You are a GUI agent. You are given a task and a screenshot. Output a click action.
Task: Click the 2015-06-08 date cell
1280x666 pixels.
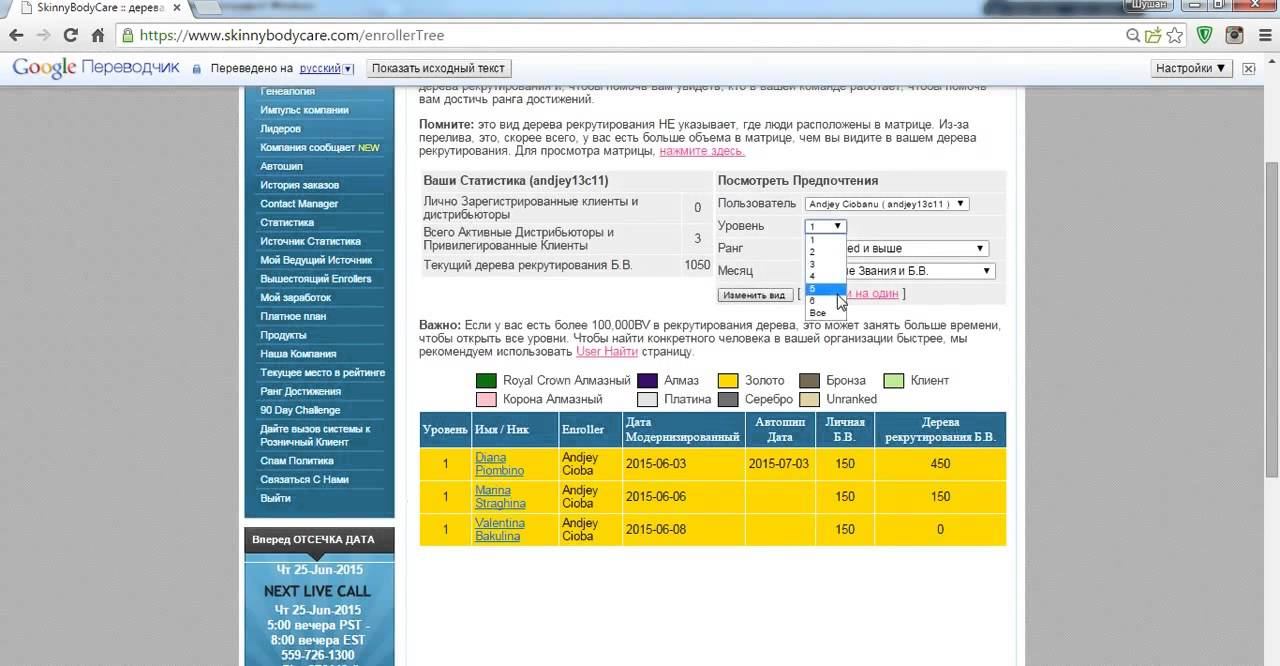[x=655, y=529]
